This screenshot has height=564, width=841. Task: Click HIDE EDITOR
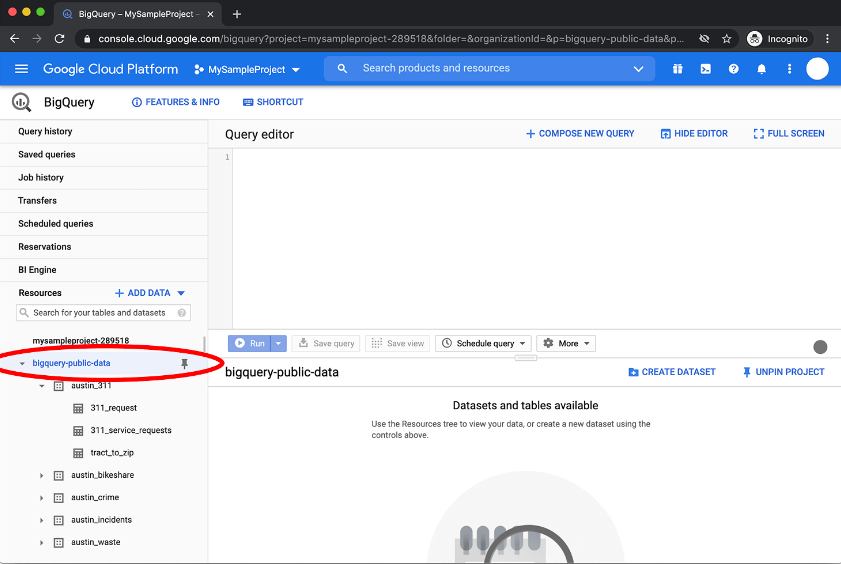point(694,133)
